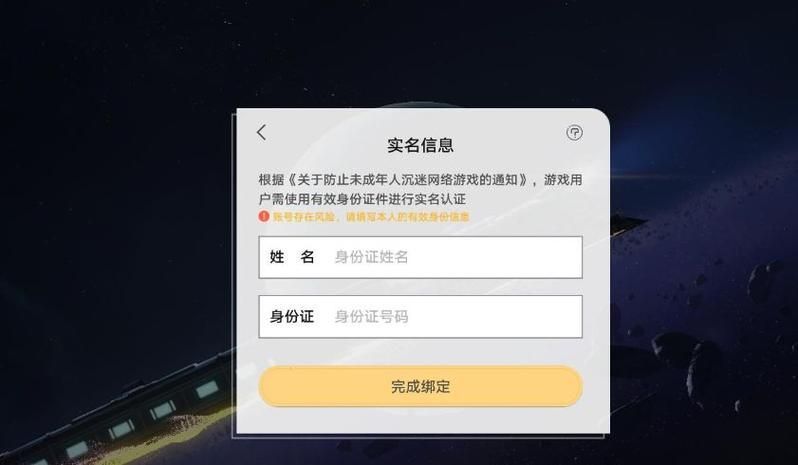Click the red exclamation warning icon
798x465 pixels.
tap(264, 216)
